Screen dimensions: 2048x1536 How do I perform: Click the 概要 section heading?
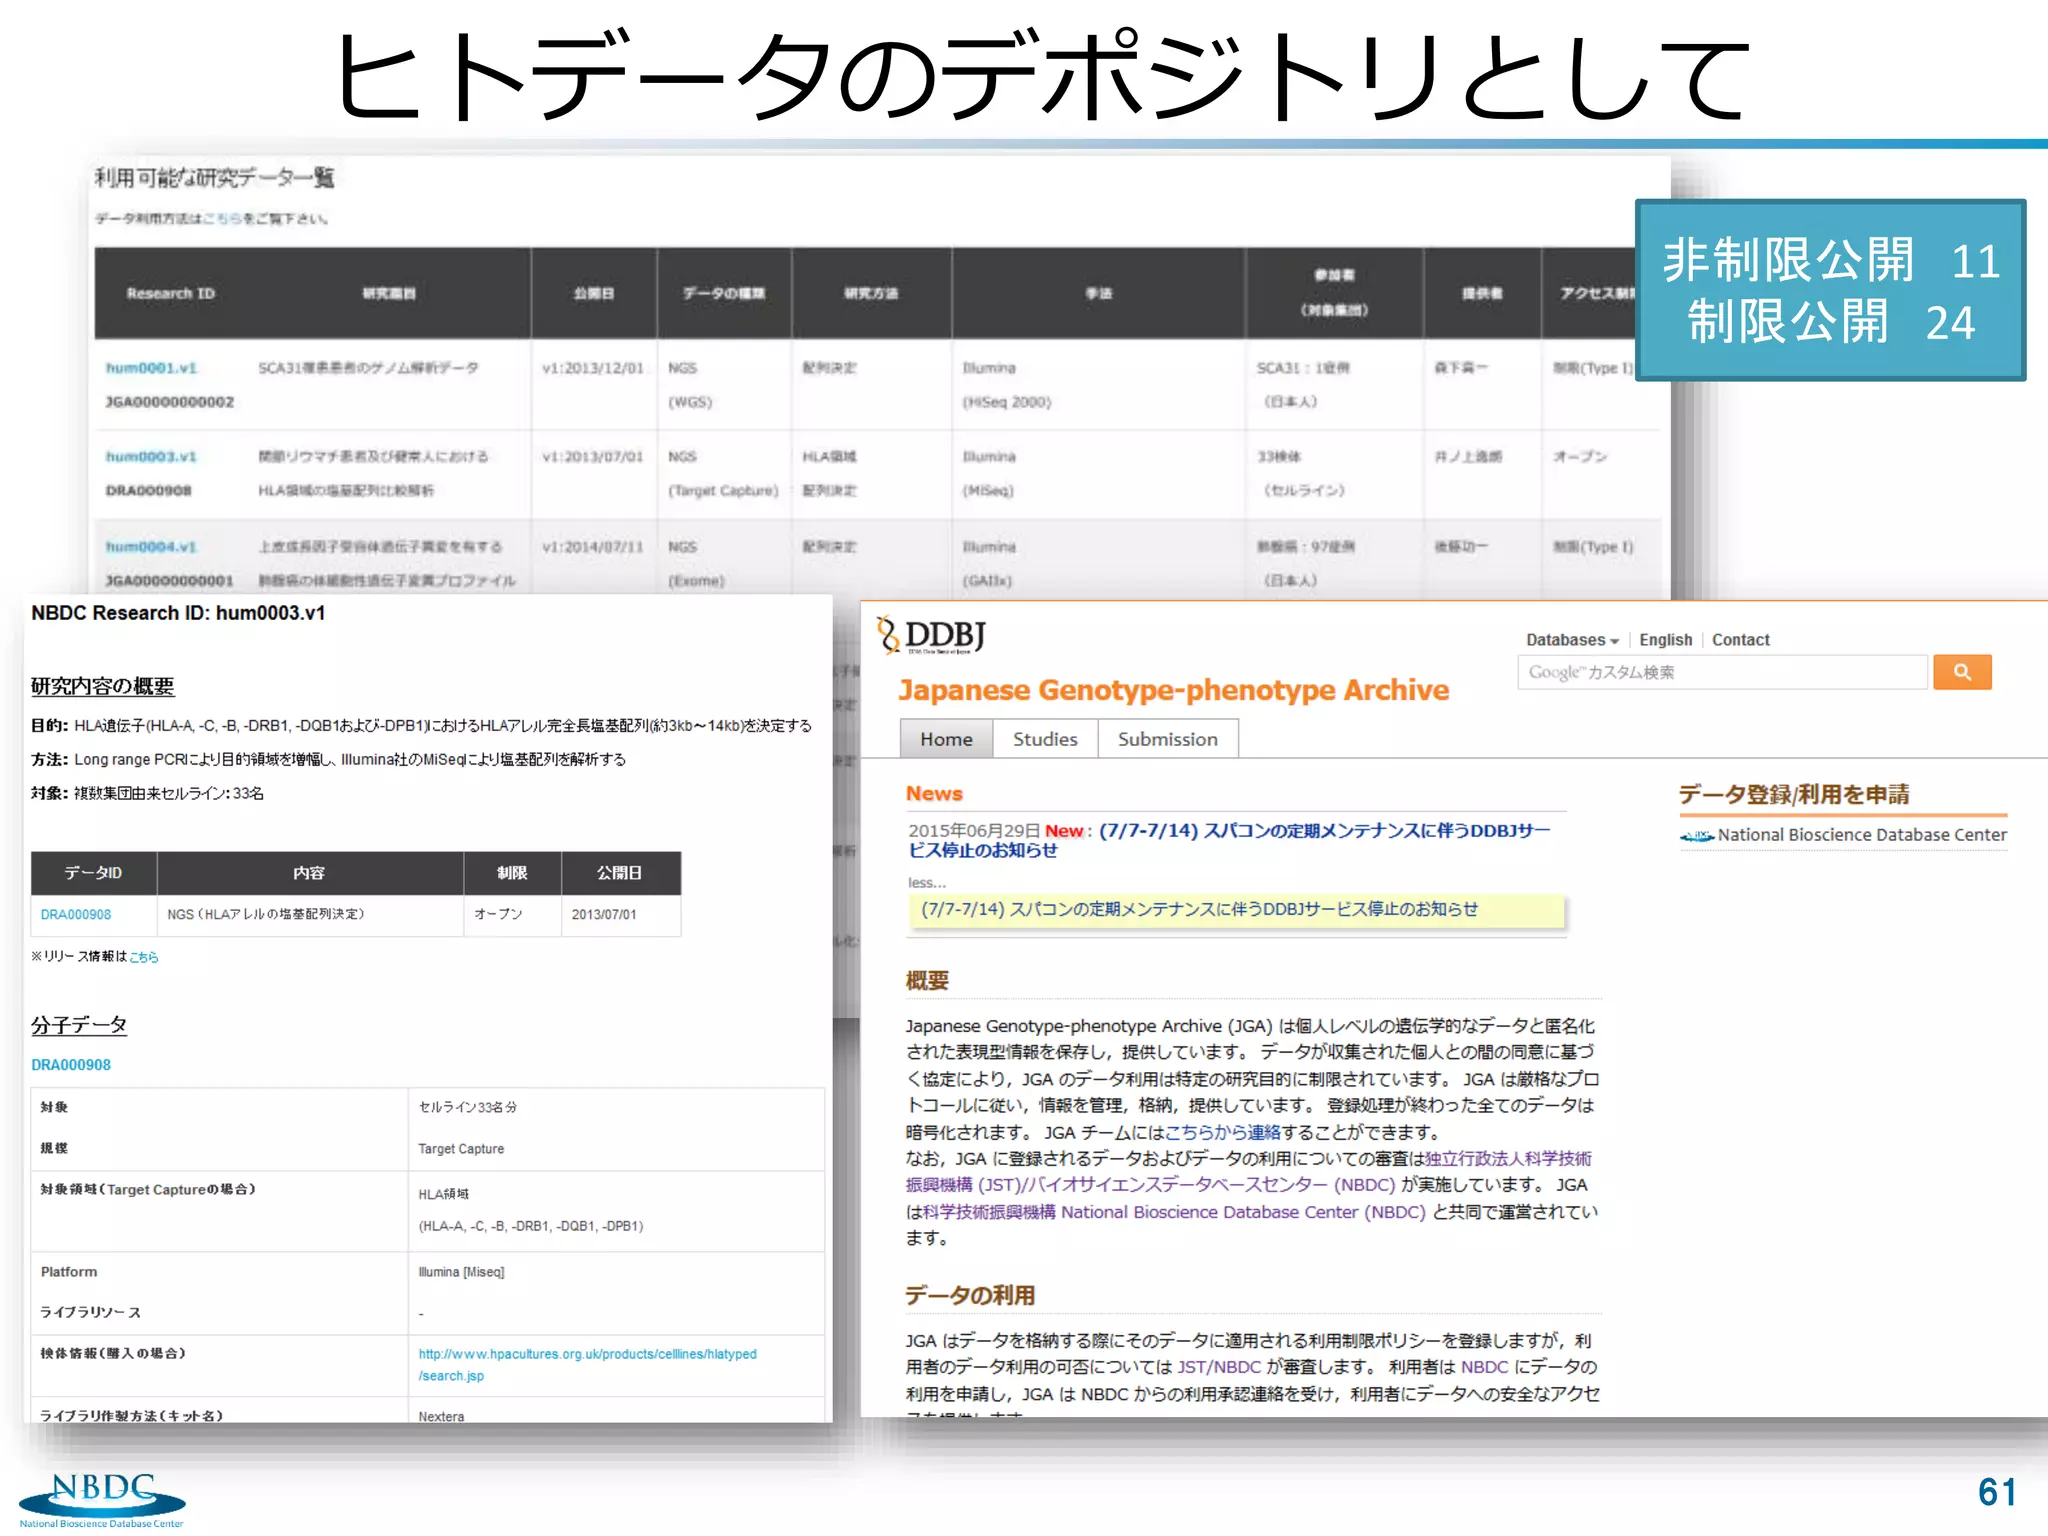[927, 981]
